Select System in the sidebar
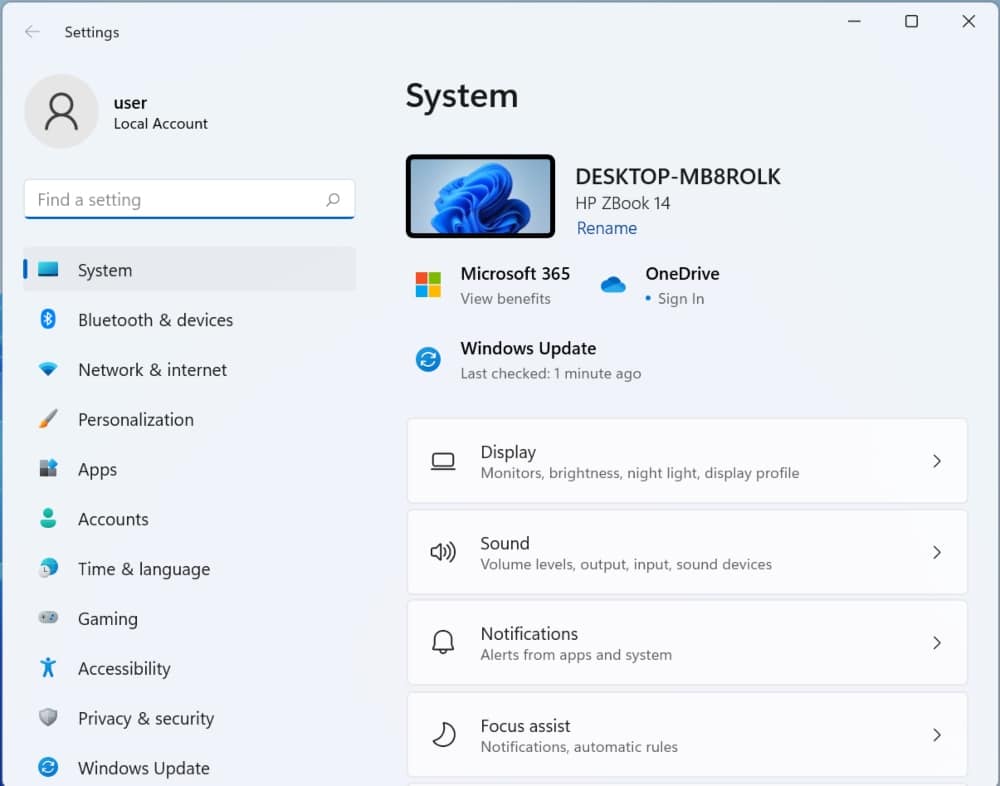1000x786 pixels. click(x=189, y=269)
